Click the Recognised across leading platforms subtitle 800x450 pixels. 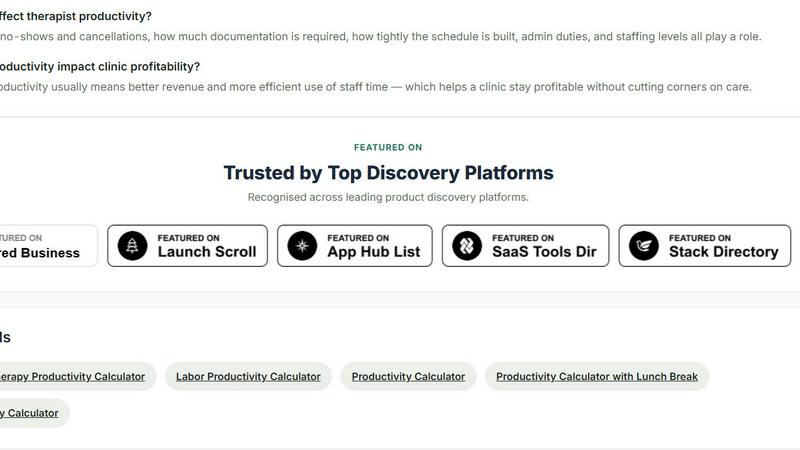tap(388, 197)
